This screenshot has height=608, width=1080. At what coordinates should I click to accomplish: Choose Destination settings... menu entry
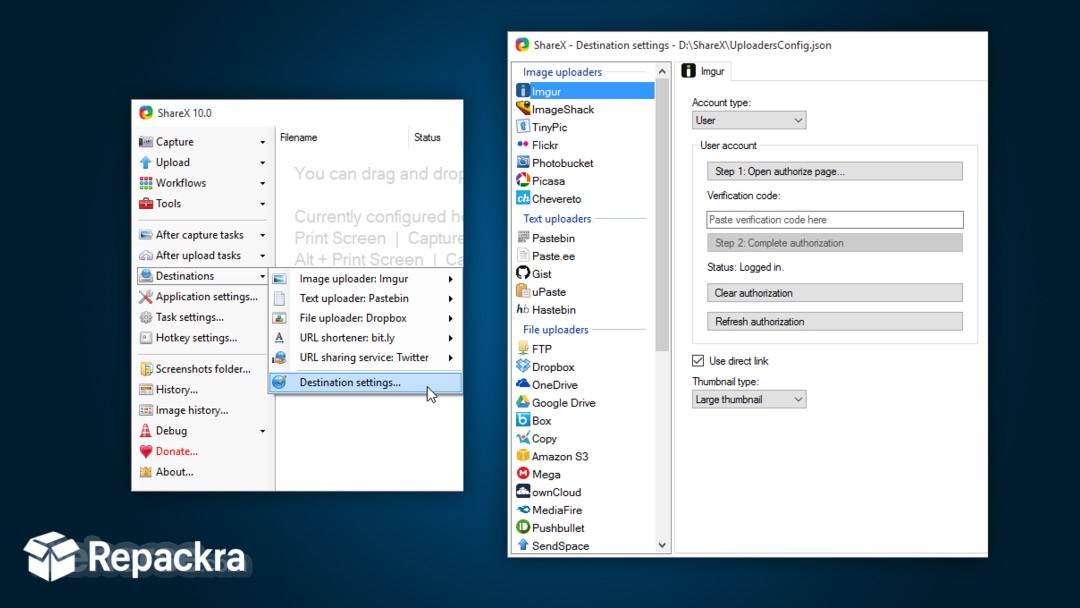(x=365, y=382)
